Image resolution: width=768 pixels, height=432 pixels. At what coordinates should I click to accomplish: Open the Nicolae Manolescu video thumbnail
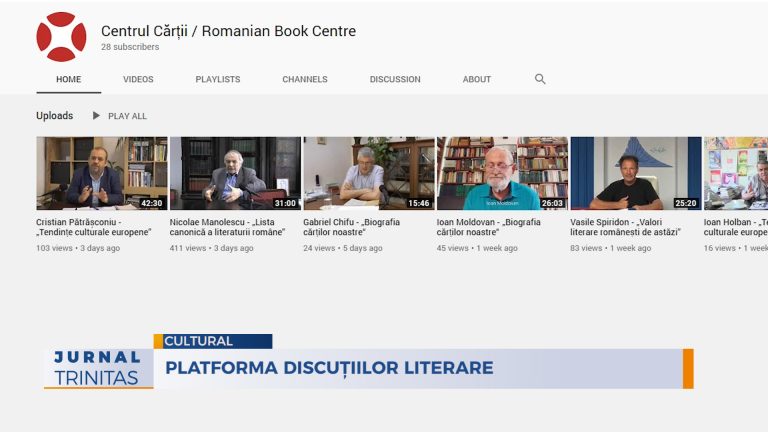click(x=236, y=173)
